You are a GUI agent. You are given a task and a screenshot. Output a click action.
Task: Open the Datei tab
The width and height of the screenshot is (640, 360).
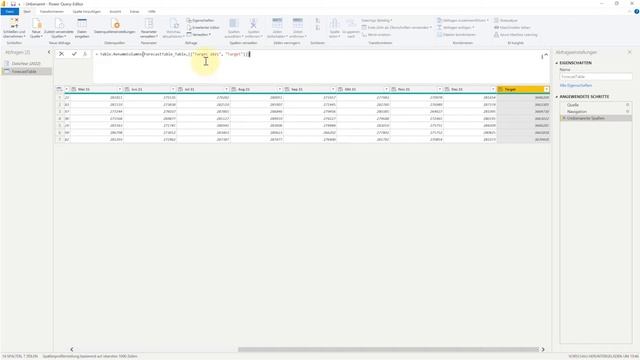tap(9, 11)
